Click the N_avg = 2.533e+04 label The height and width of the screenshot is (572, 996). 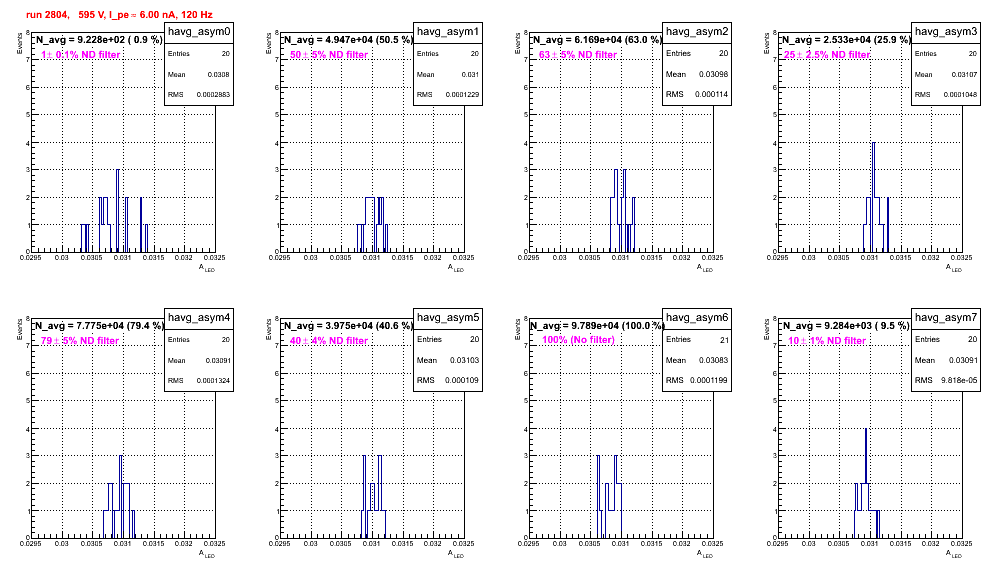pos(845,40)
